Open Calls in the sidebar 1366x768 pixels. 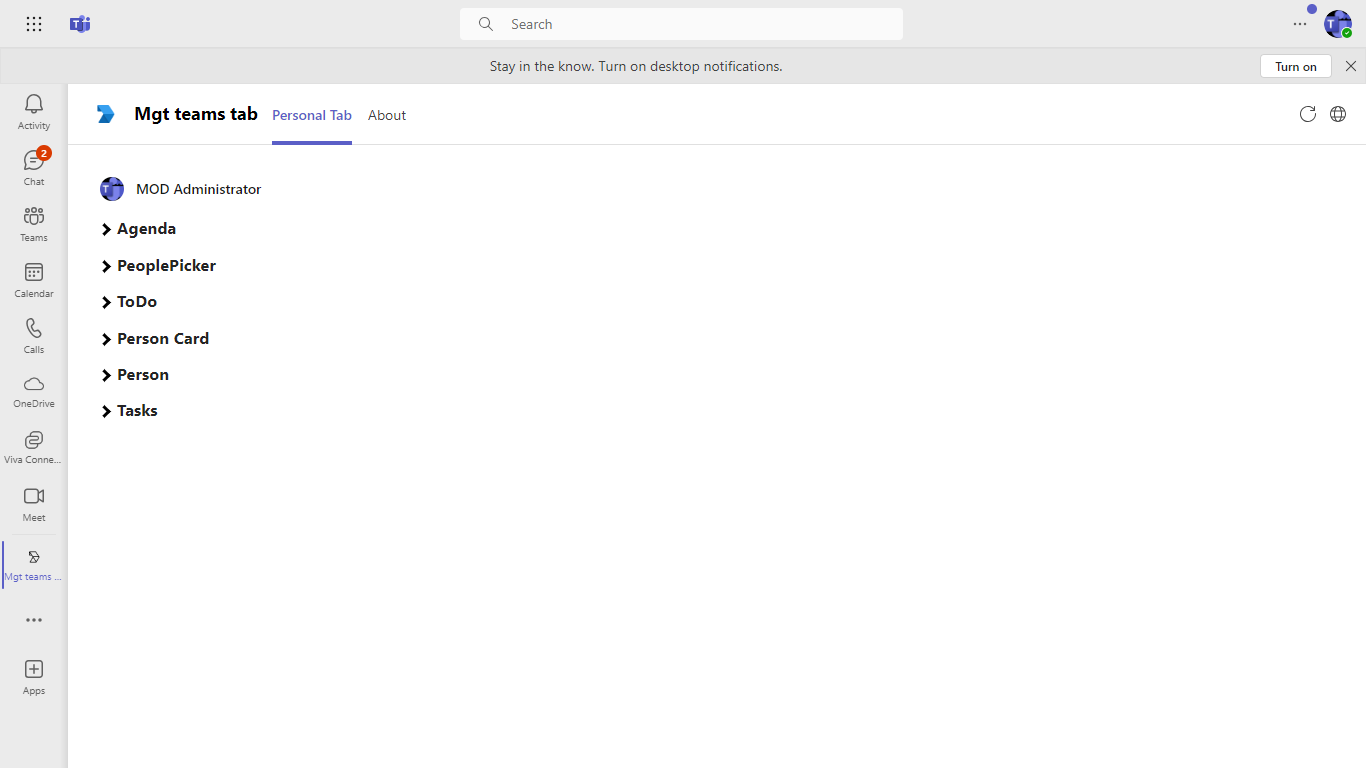click(34, 336)
